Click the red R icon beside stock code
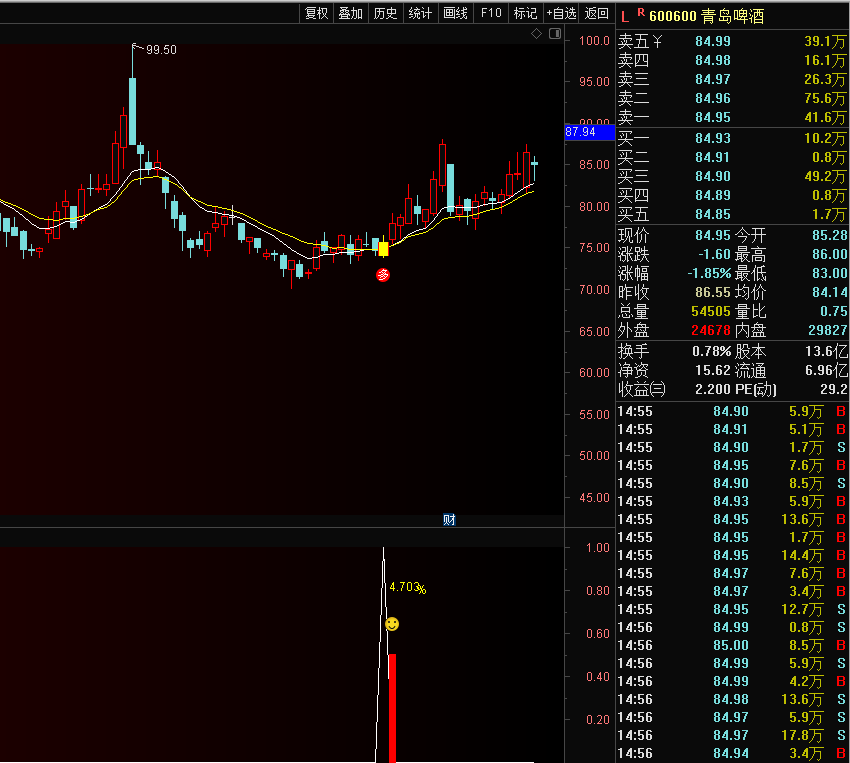850x763 pixels. tap(641, 12)
